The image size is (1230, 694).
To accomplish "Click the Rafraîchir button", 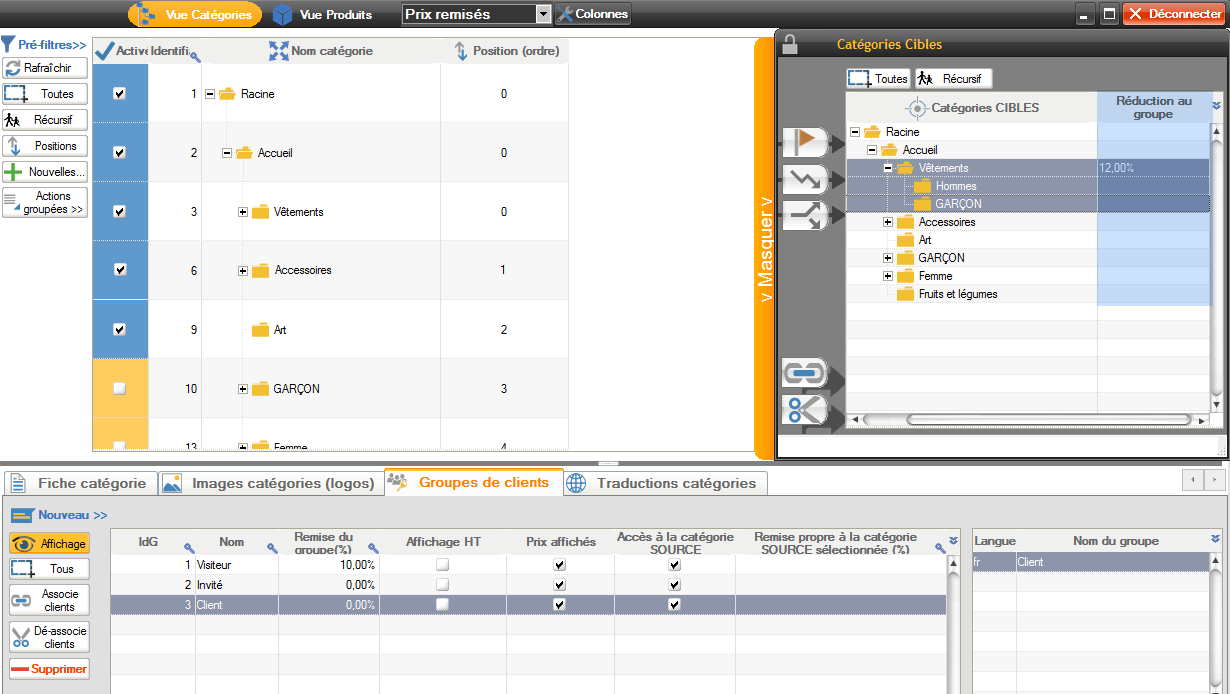I will click(45, 68).
